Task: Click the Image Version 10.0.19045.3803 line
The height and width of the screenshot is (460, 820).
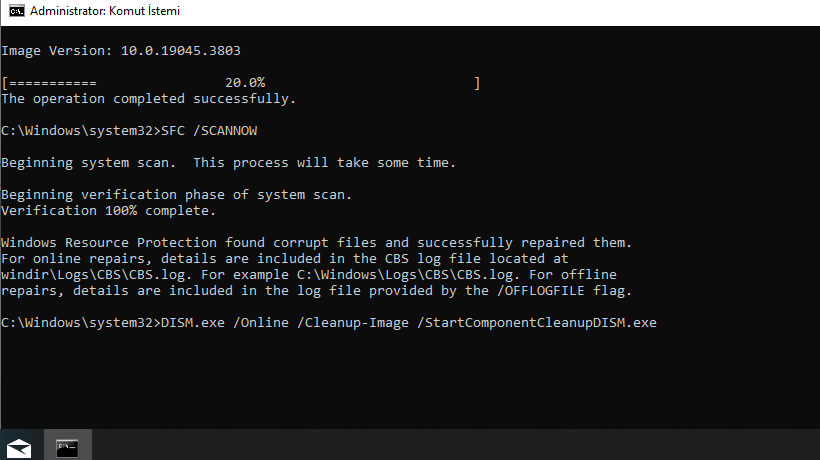Action: tap(120, 50)
